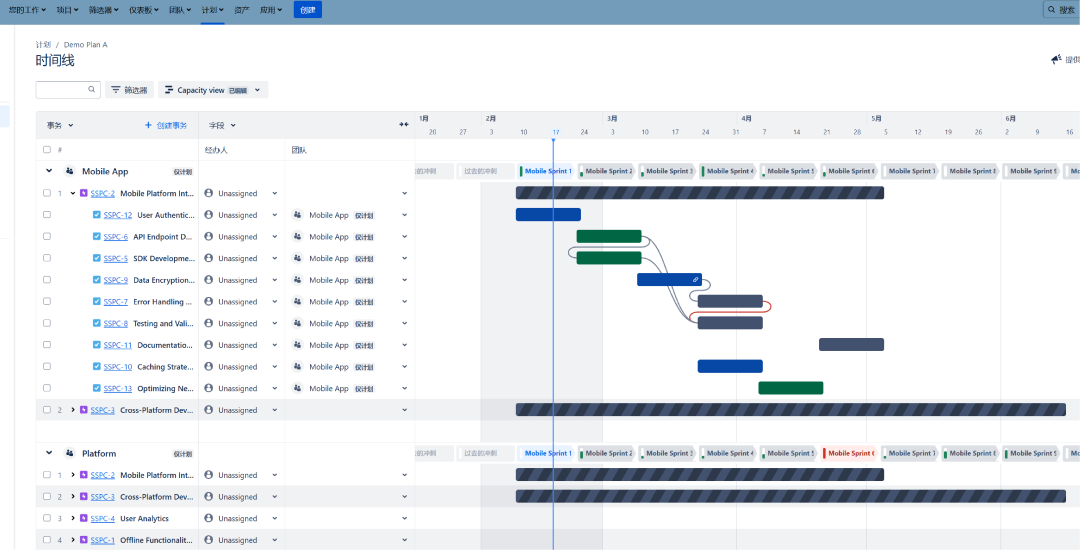Click the team icon in the SSPC-11 row
Screen dimensions: 1080x550
298,345
